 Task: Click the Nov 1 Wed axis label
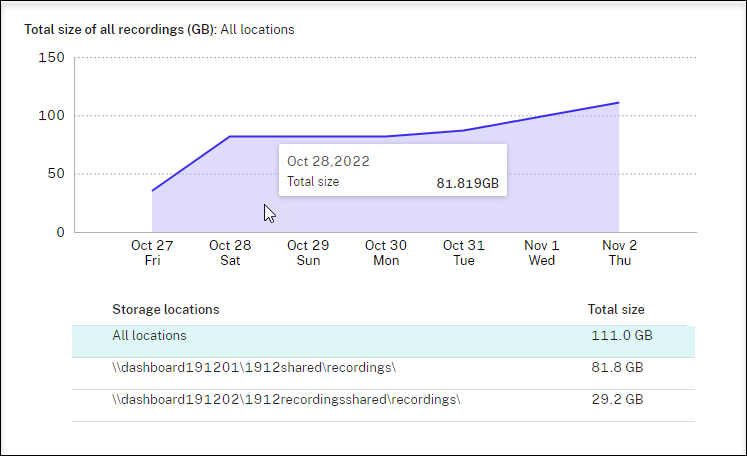pyautogui.click(x=542, y=252)
